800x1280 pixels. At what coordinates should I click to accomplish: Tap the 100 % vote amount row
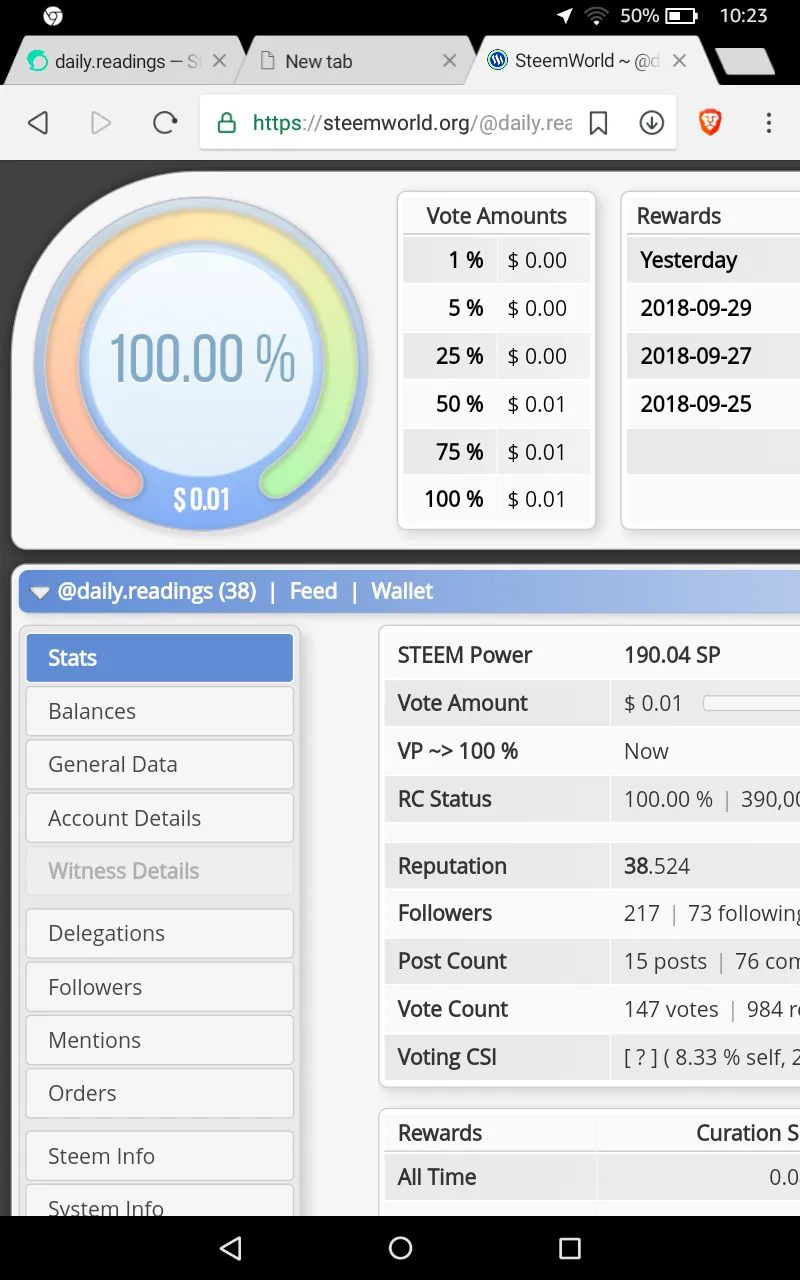496,499
